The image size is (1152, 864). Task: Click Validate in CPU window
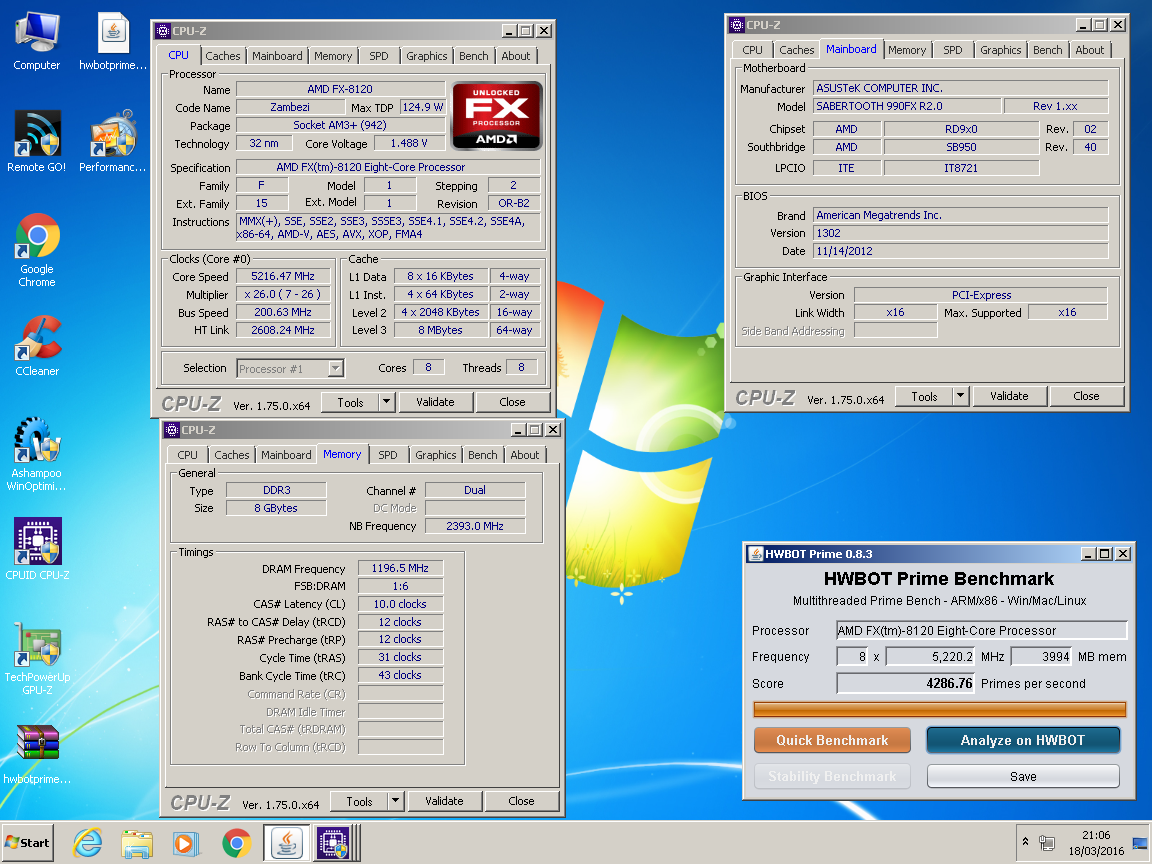(x=435, y=403)
